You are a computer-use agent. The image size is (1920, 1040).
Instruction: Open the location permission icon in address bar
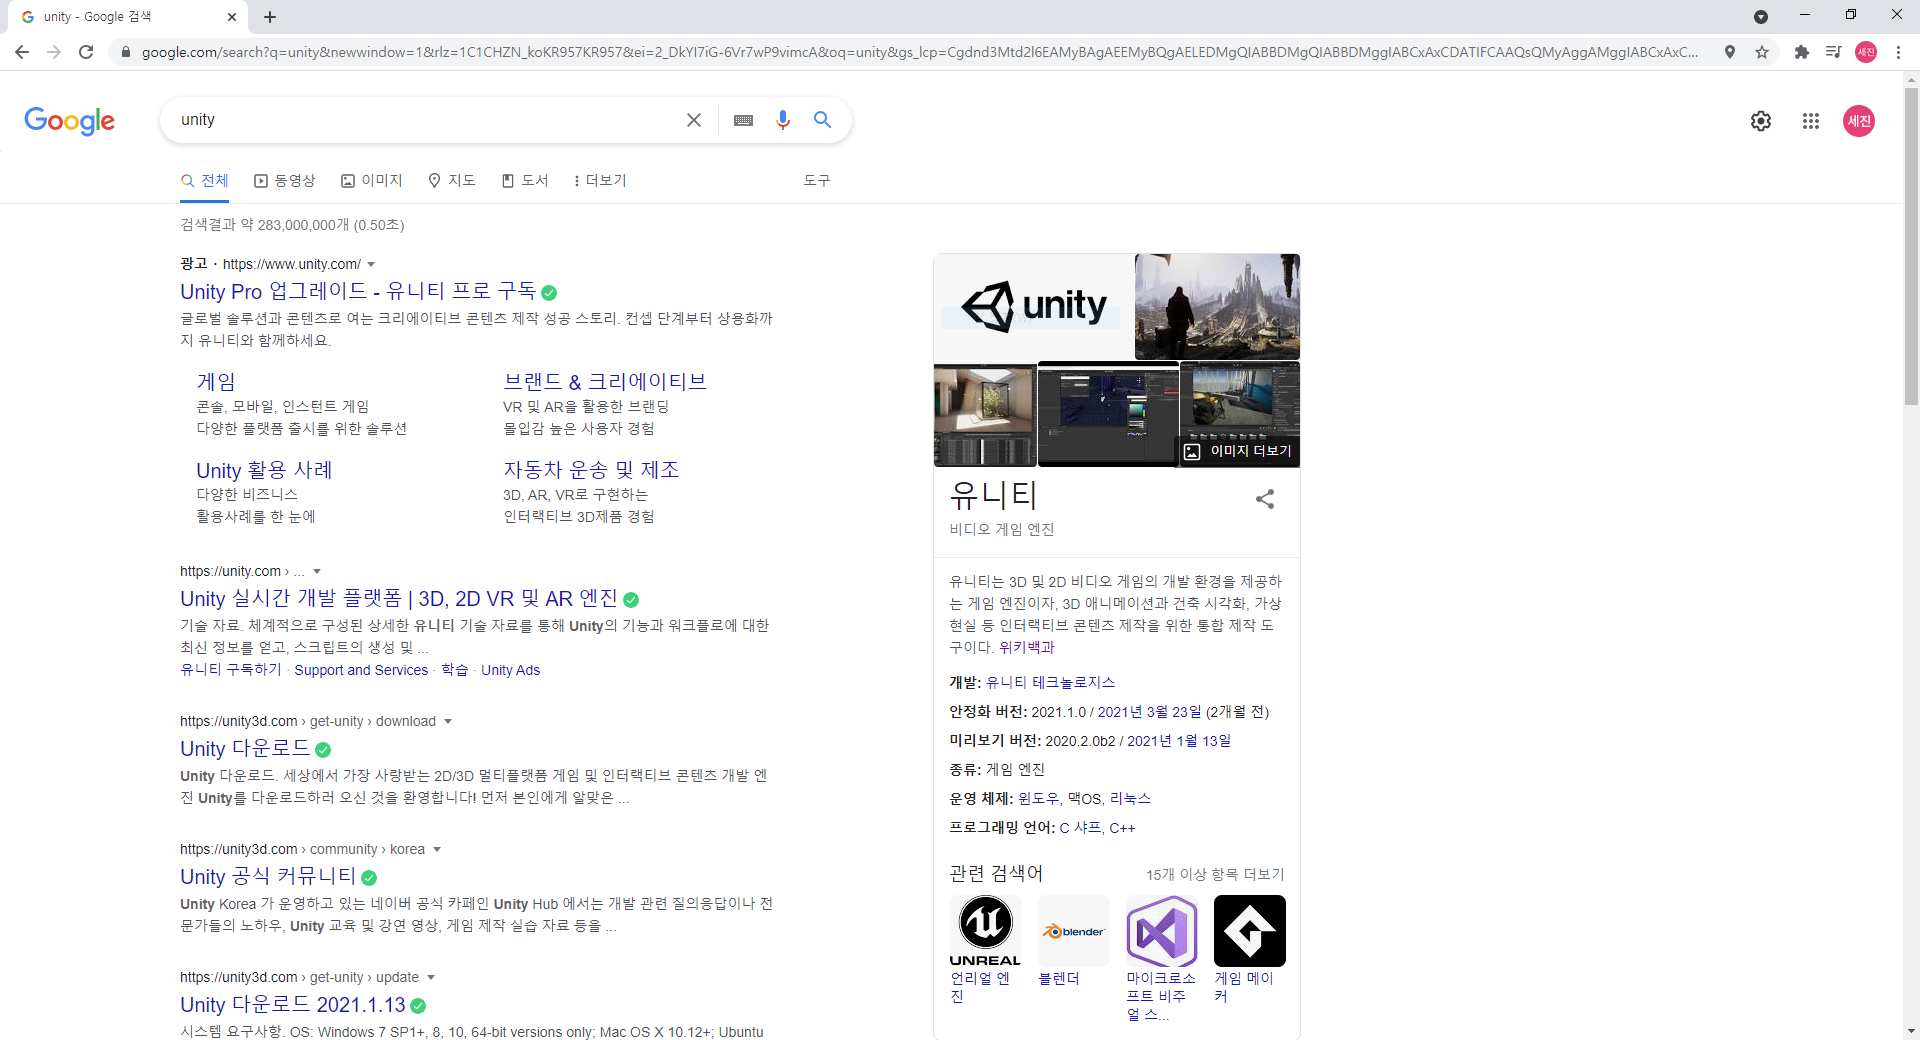click(1730, 52)
